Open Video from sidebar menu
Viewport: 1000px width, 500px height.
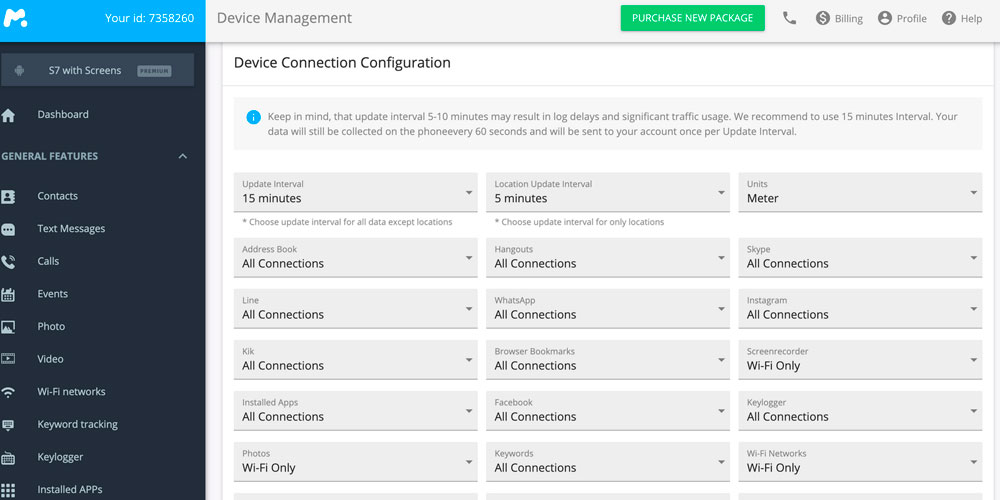tap(50, 359)
